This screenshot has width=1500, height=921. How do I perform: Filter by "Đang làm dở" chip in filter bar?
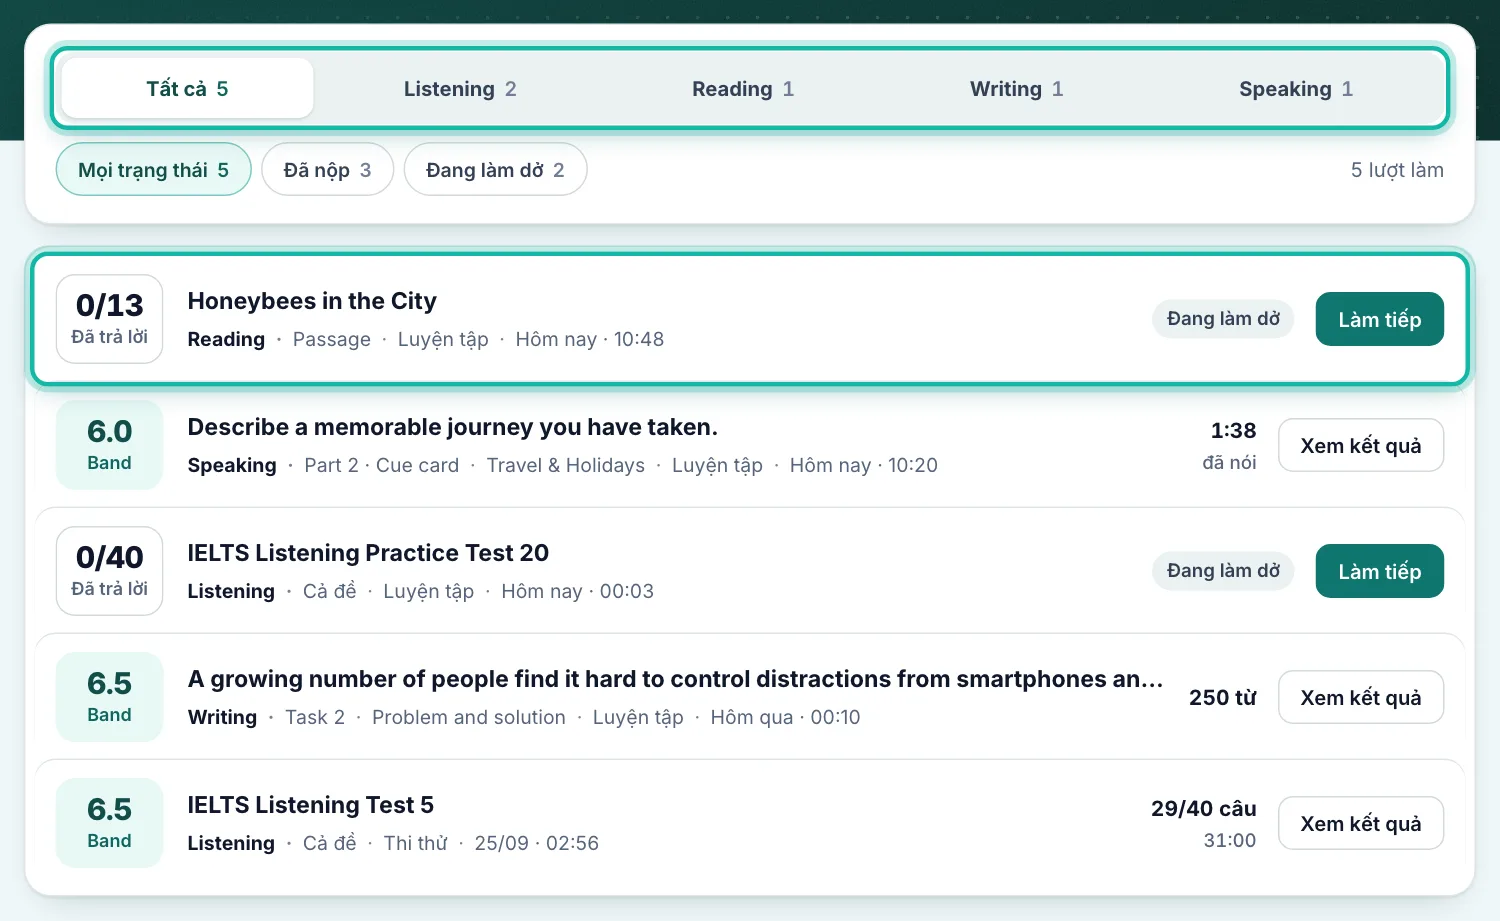pyautogui.click(x=495, y=170)
